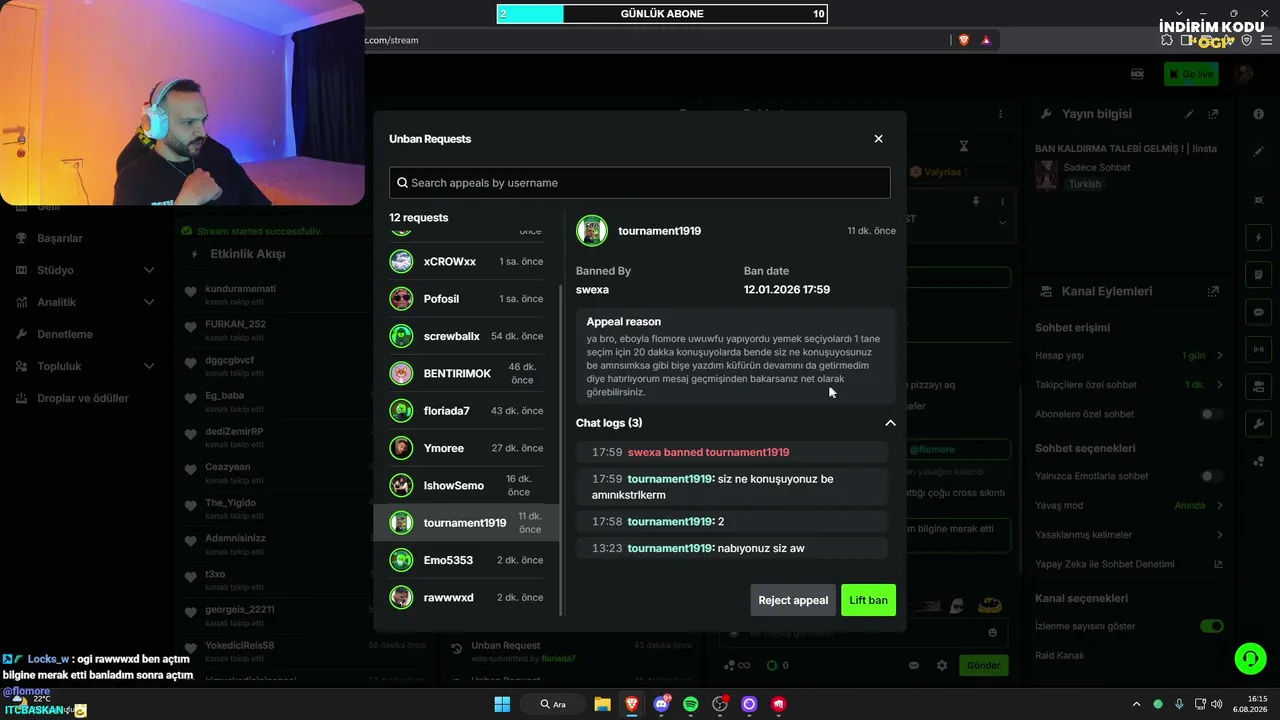Screen dimensions: 1280x720
Task: Open the green headset support button
Action: (x=1250, y=658)
